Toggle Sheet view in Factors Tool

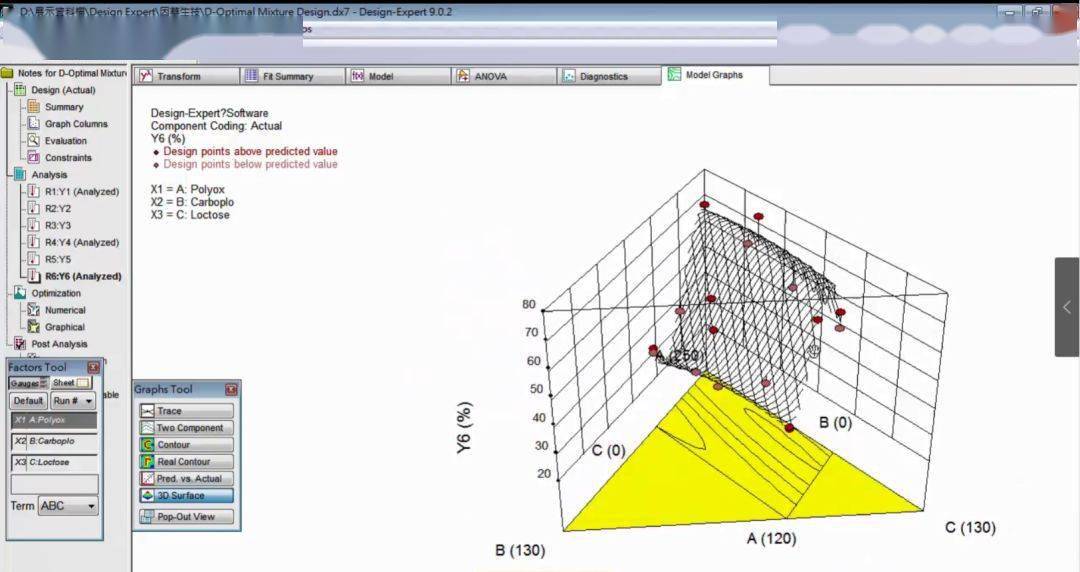coord(71,383)
